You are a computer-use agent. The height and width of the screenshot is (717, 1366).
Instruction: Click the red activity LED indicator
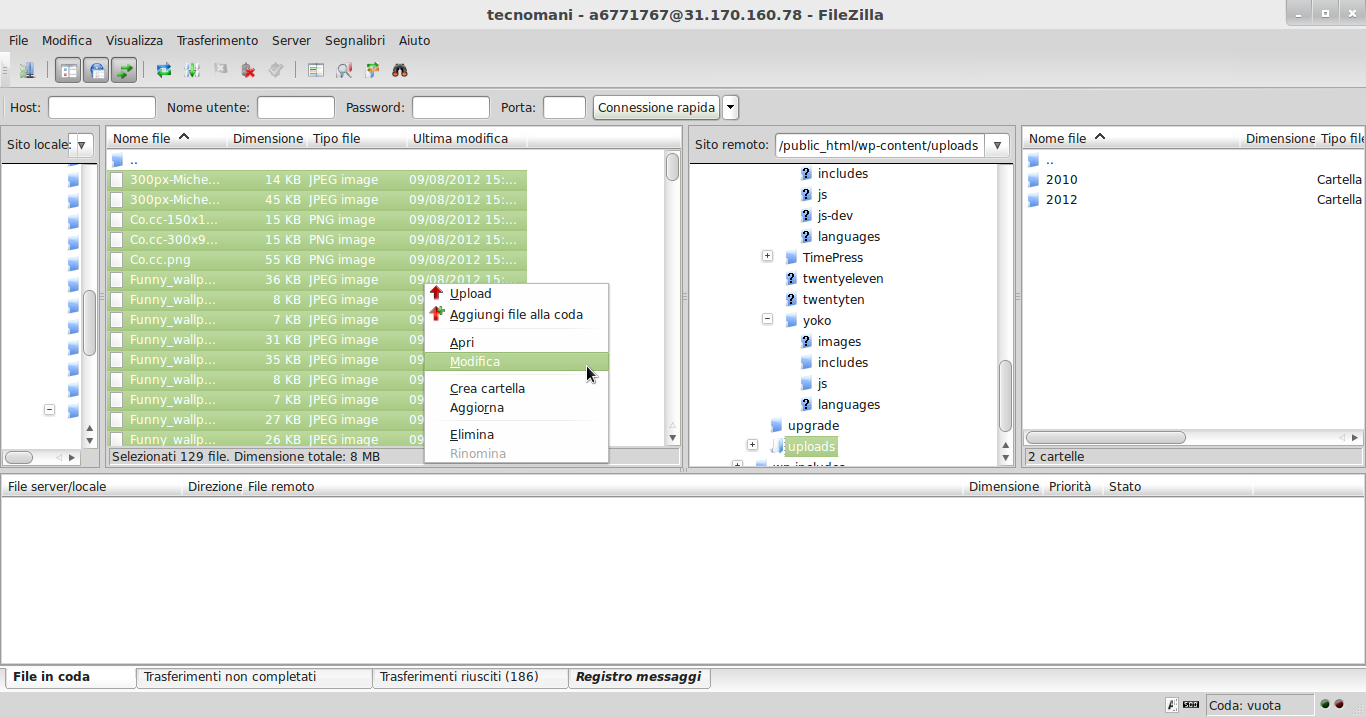pos(1339,704)
